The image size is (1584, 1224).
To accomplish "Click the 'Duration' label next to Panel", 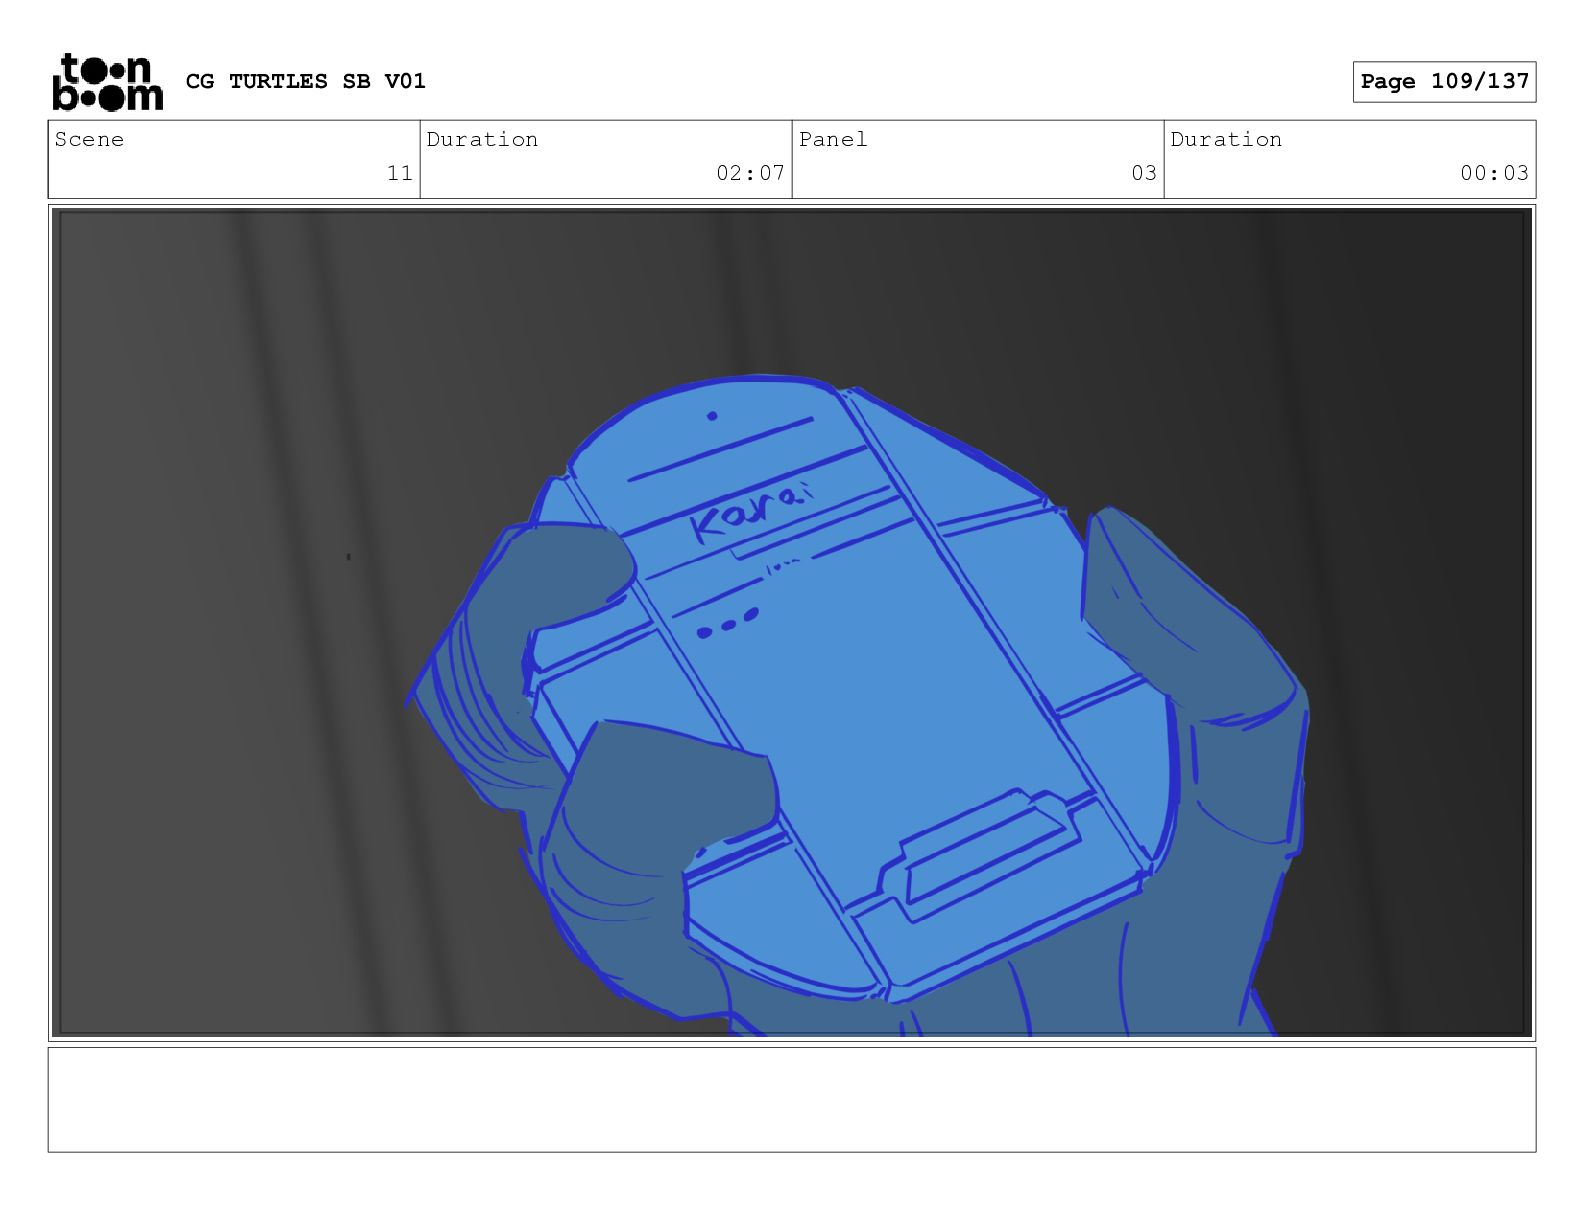I will 1226,139.
